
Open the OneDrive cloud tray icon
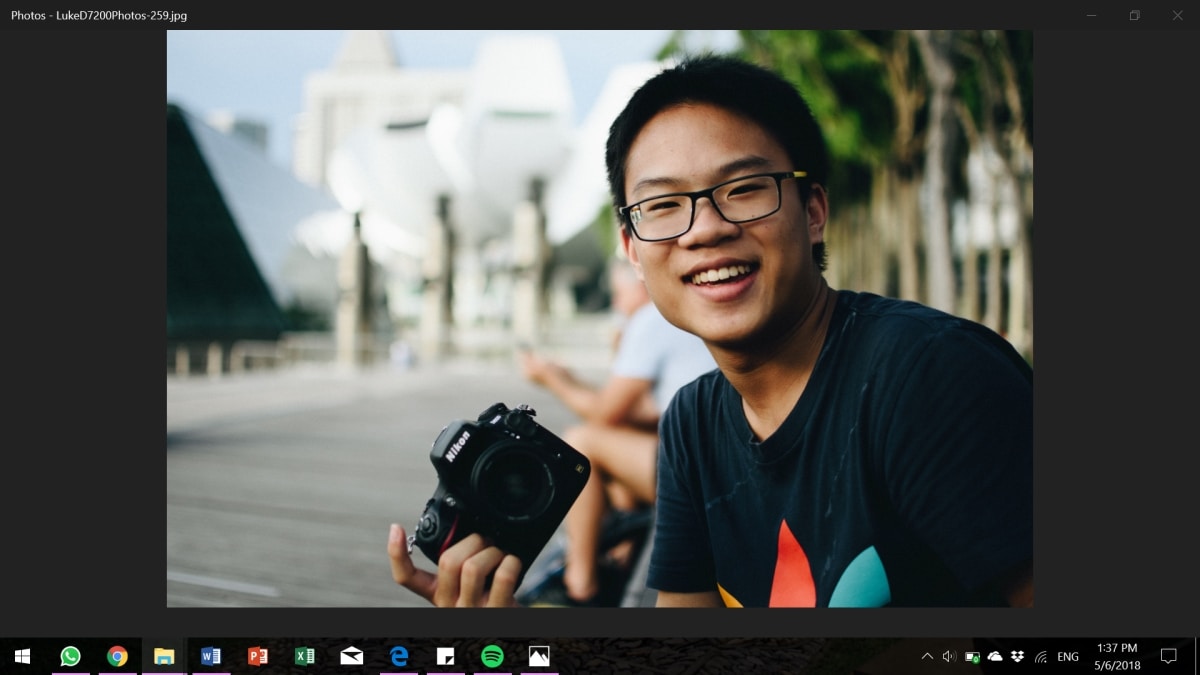pos(995,656)
